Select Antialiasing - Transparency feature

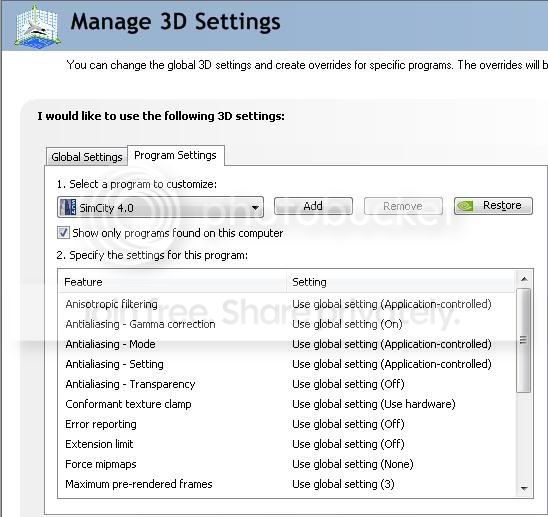pos(130,384)
